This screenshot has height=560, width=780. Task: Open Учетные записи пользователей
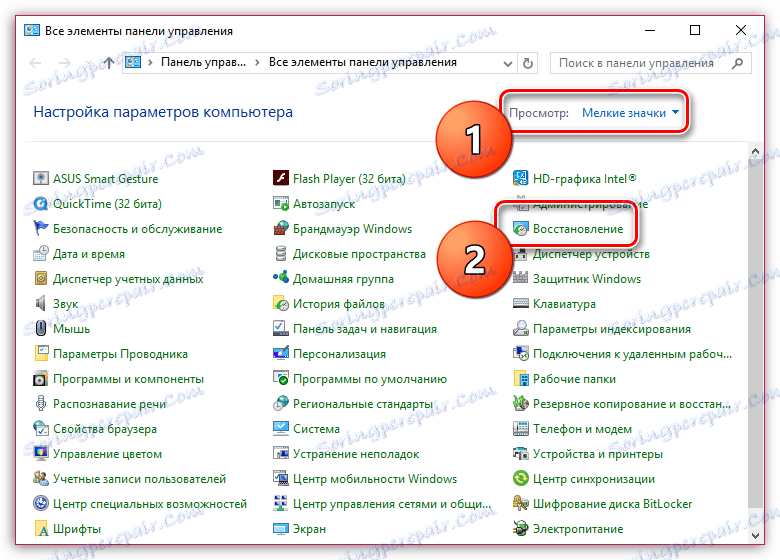click(139, 479)
